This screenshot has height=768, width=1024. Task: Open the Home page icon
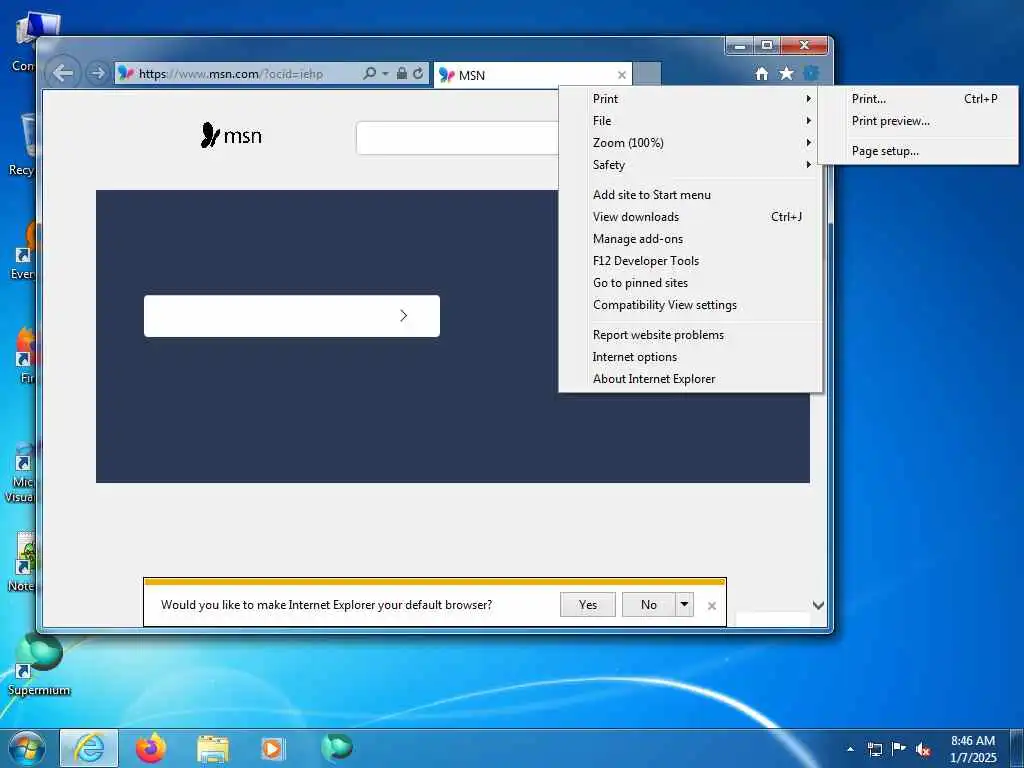pos(761,74)
